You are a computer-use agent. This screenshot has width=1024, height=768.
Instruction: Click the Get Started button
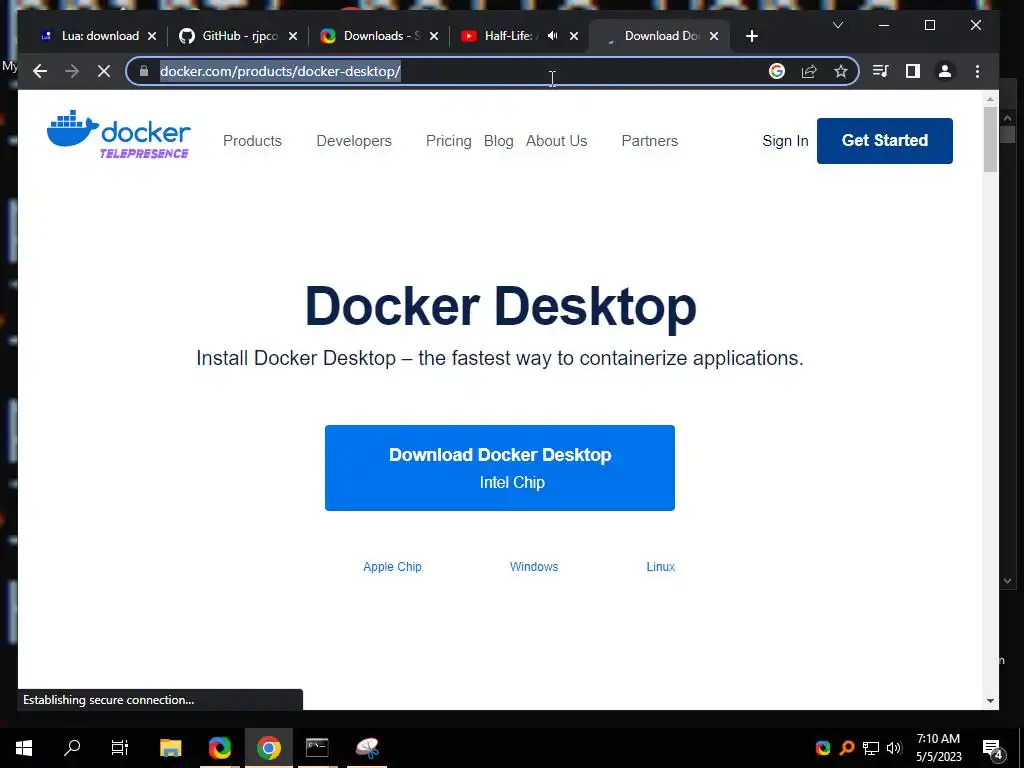point(885,140)
